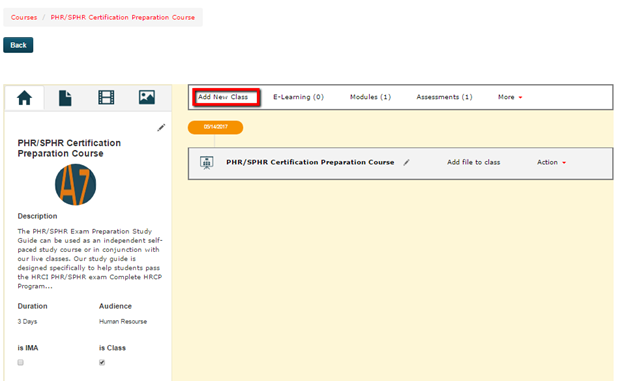The height and width of the screenshot is (381, 624).
Task: Edit course details with pencil icon
Action: tap(161, 127)
